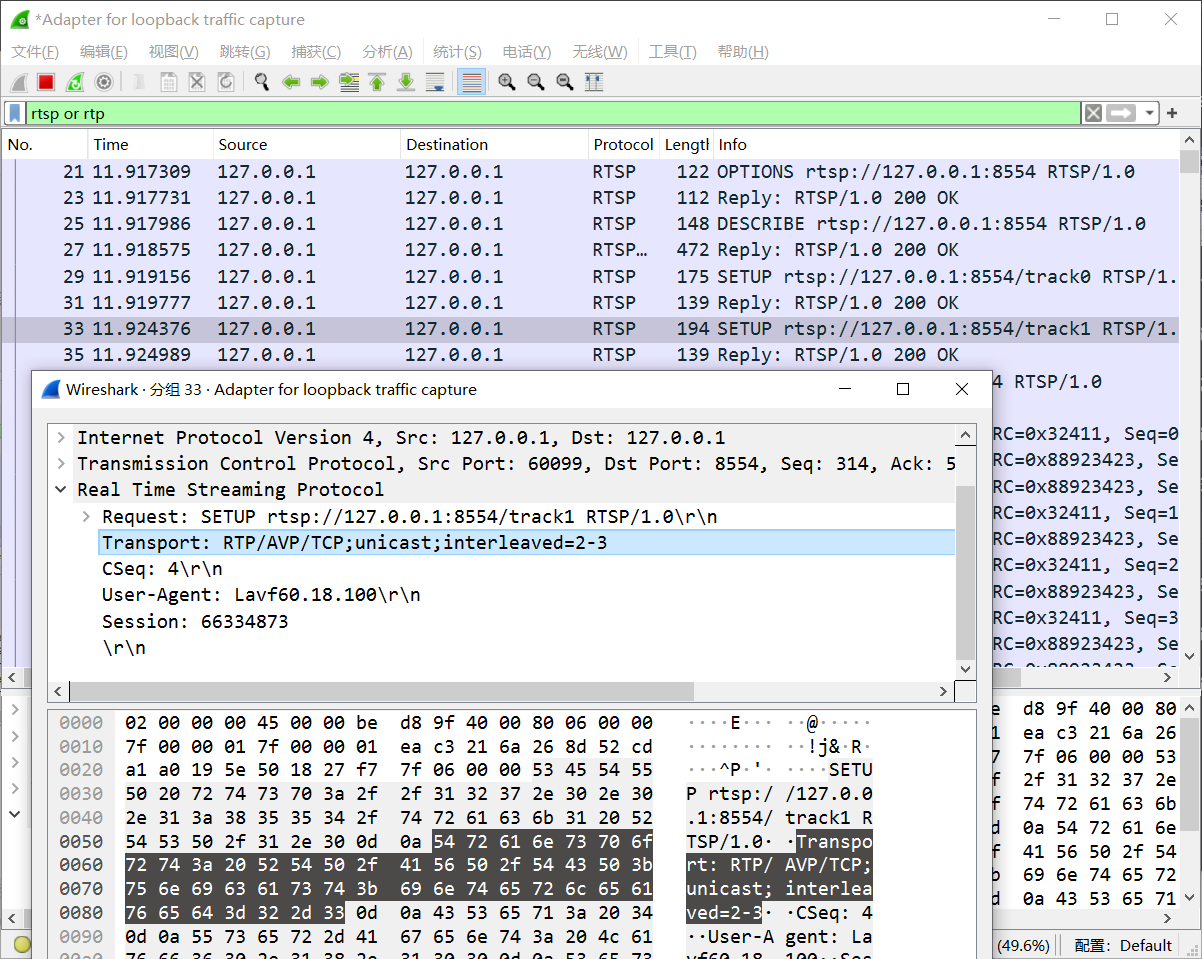Close the capture file from toolbar
This screenshot has height=959, width=1202.
coord(197,82)
